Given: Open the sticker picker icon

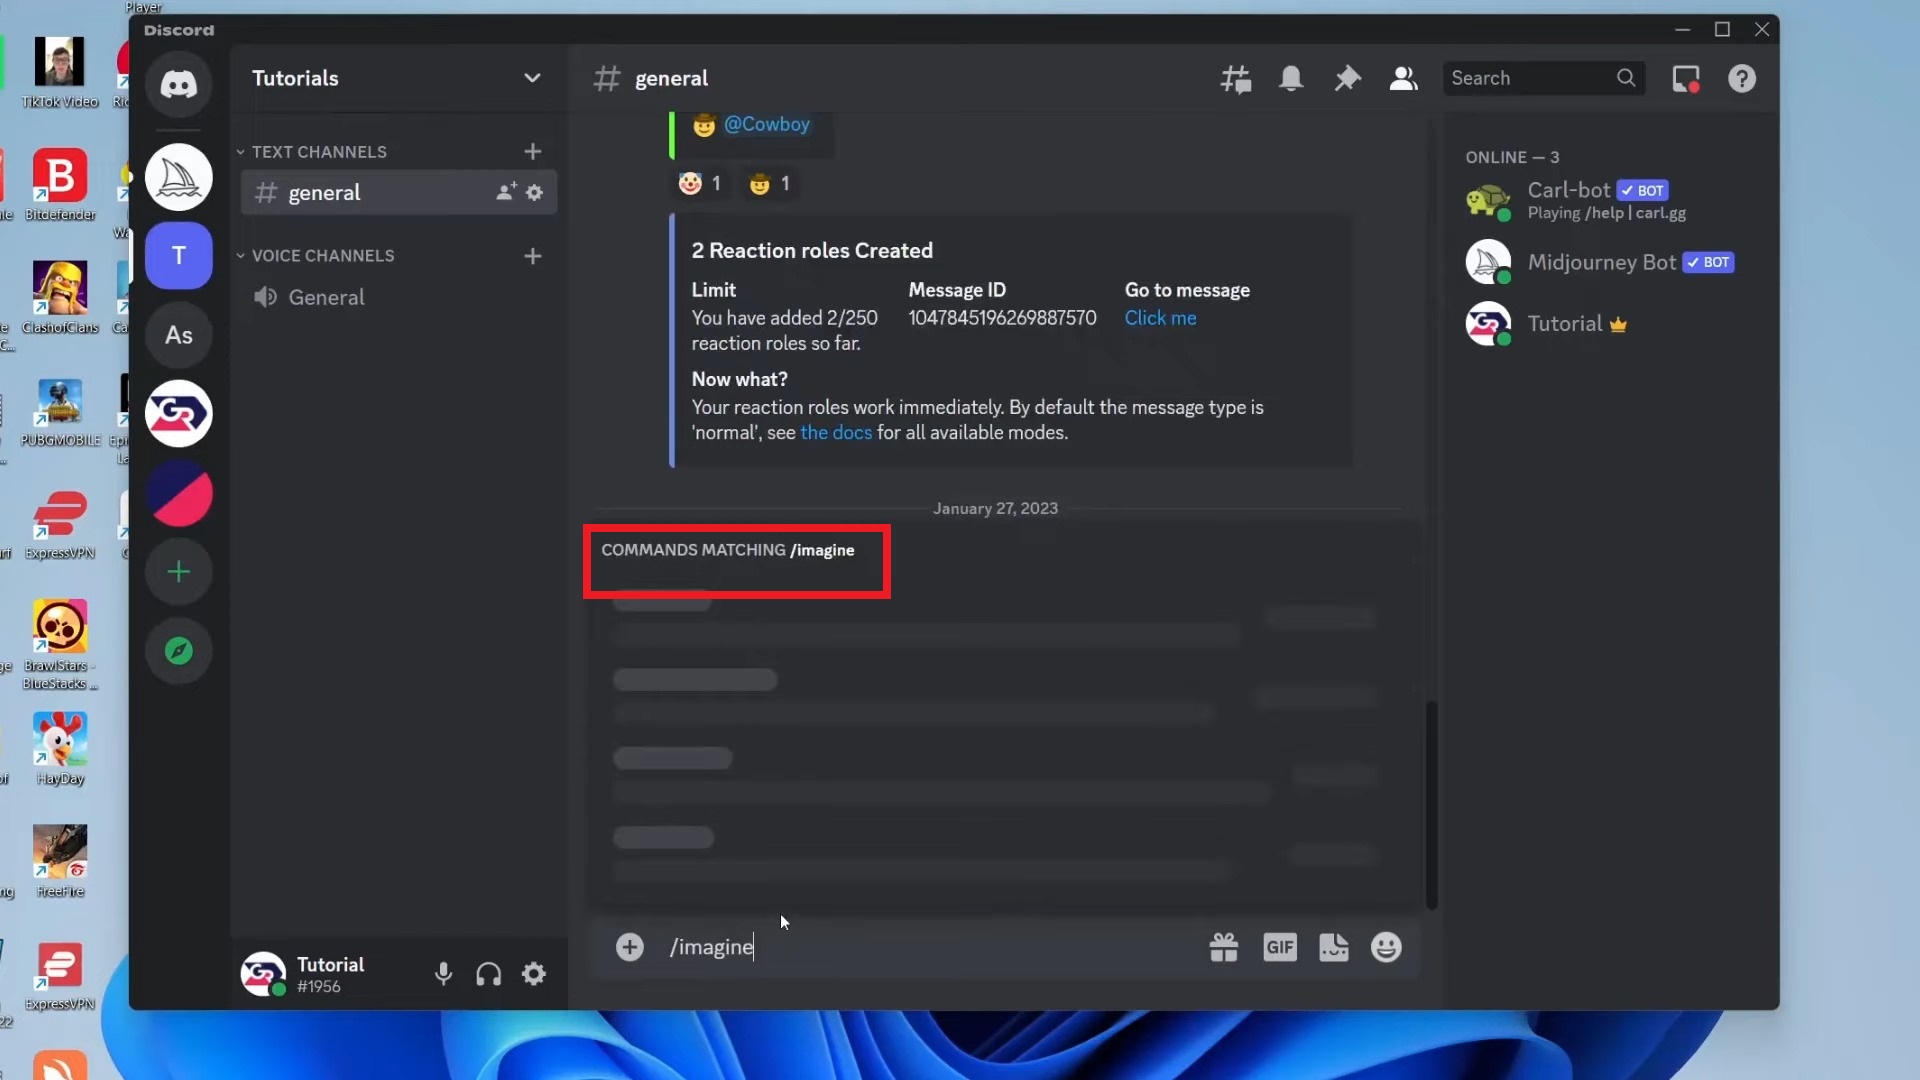Looking at the screenshot, I should pos(1333,947).
